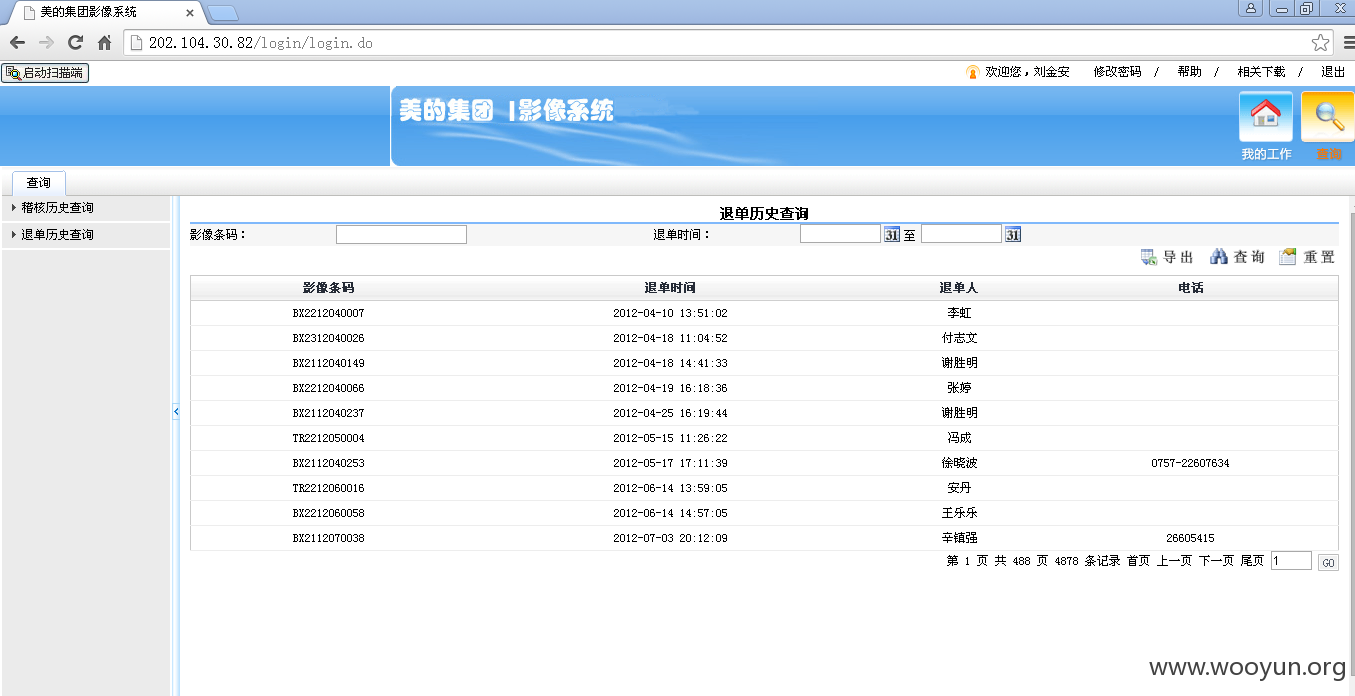Bookmark page with star icon
Image resolution: width=1355 pixels, height=696 pixels.
point(1320,43)
